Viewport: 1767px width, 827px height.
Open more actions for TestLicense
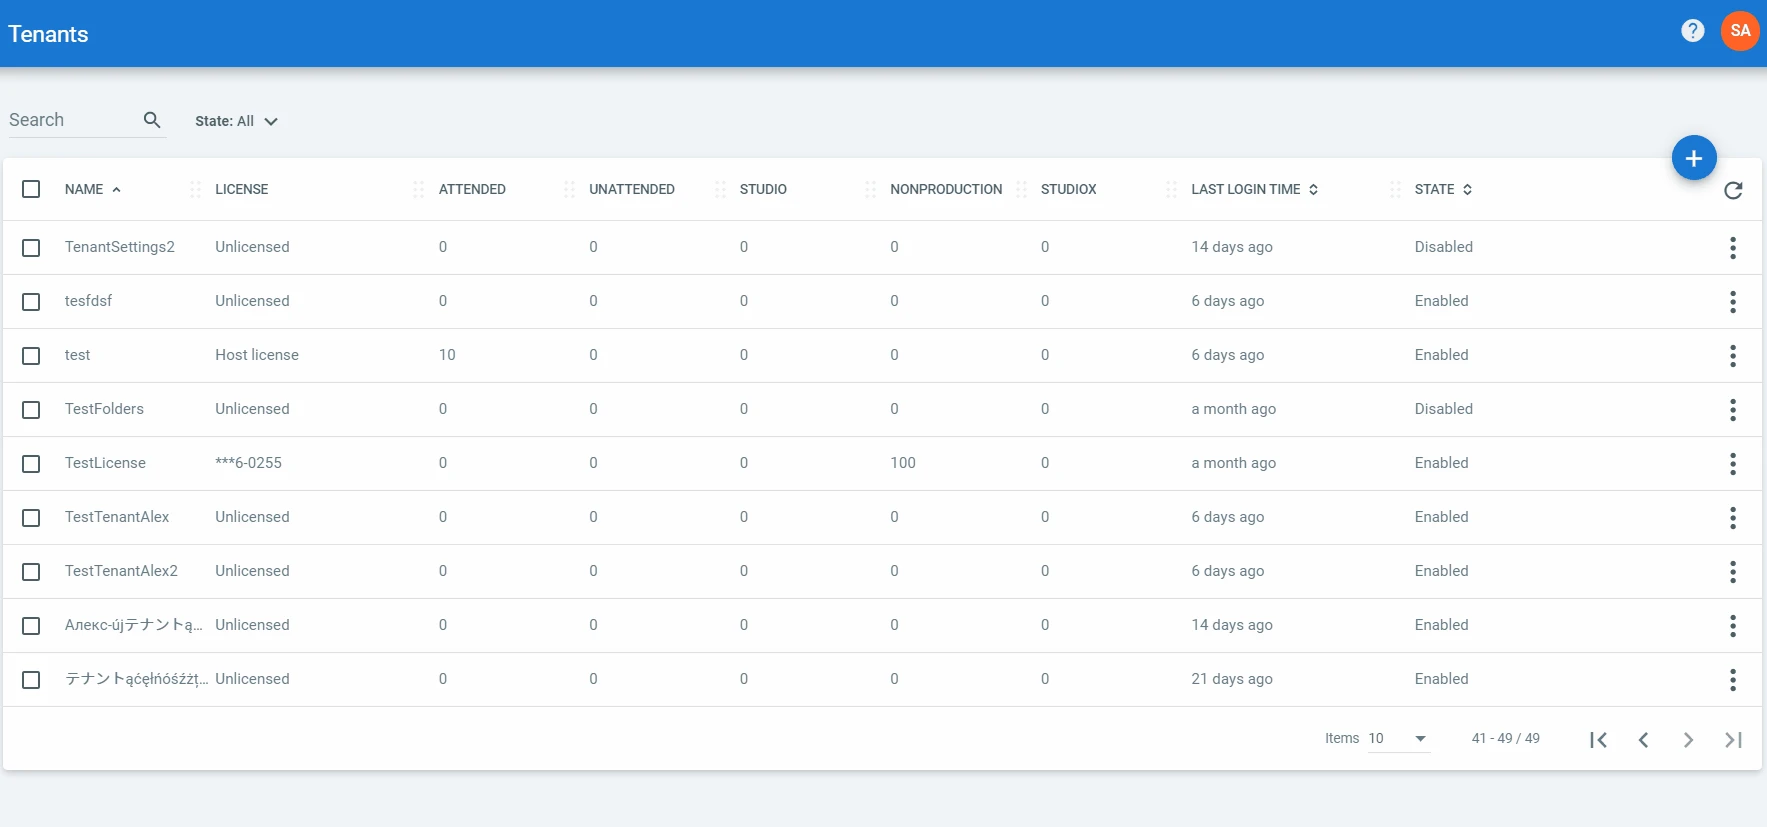click(1733, 464)
